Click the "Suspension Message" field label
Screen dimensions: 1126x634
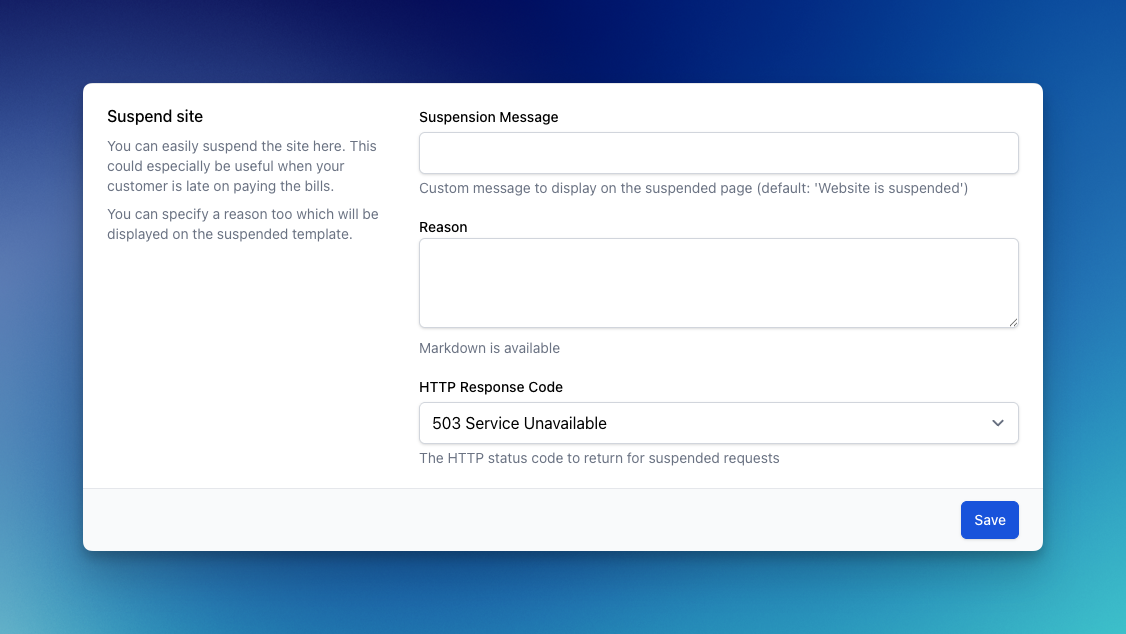pyautogui.click(x=488, y=117)
